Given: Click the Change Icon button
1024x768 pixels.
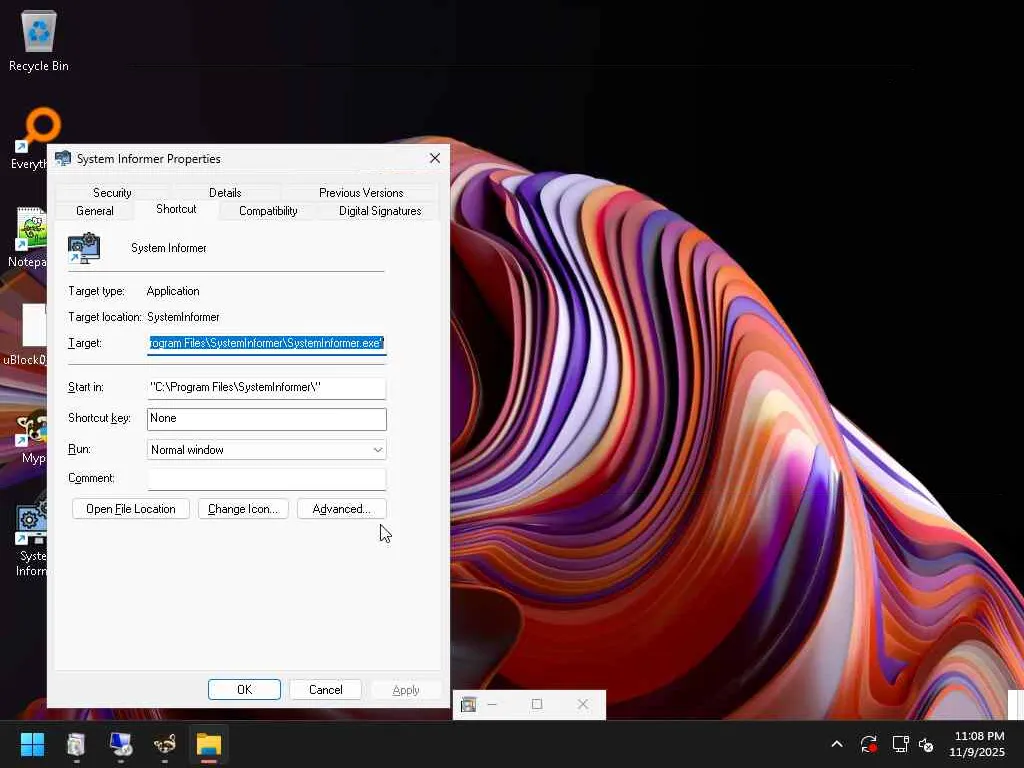Looking at the screenshot, I should pyautogui.click(x=243, y=509).
